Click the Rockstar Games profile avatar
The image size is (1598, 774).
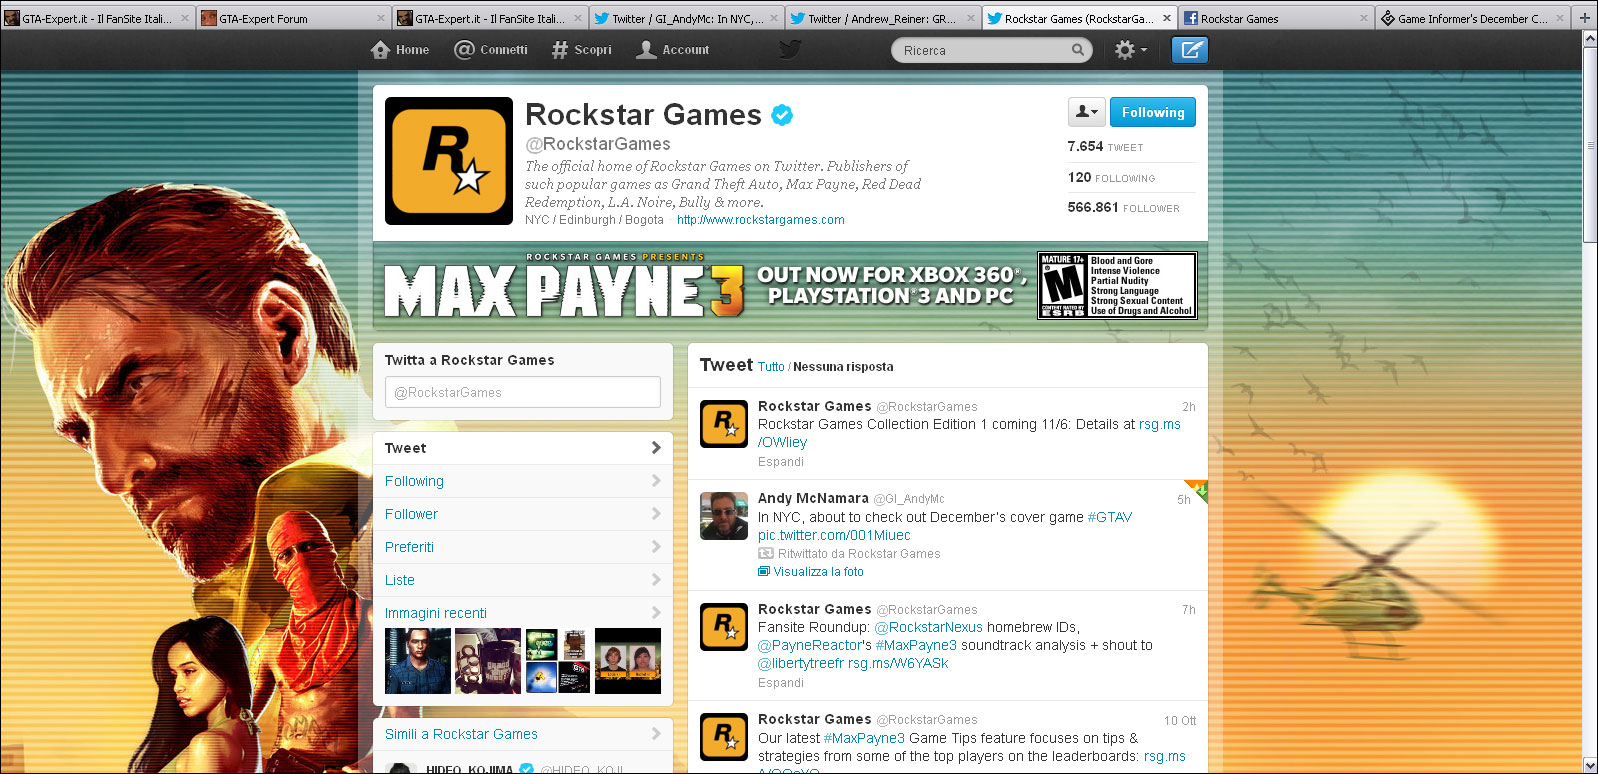pos(449,161)
